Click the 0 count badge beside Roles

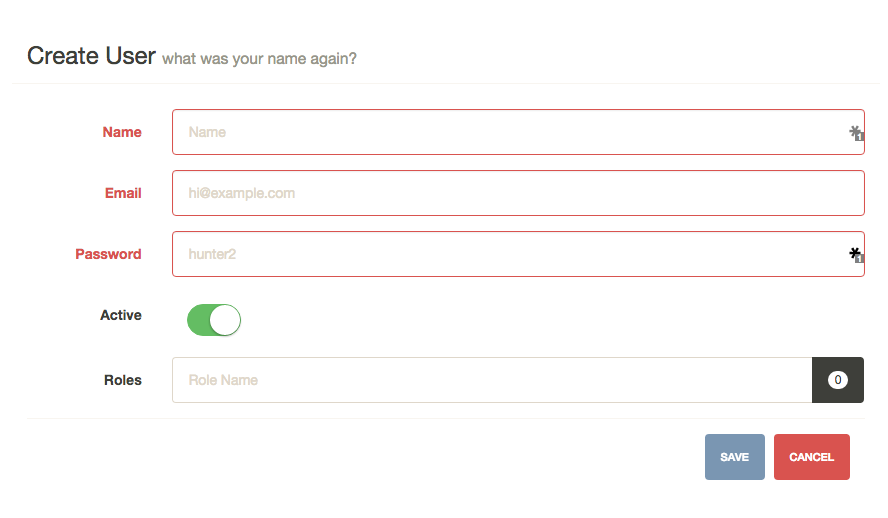838,380
